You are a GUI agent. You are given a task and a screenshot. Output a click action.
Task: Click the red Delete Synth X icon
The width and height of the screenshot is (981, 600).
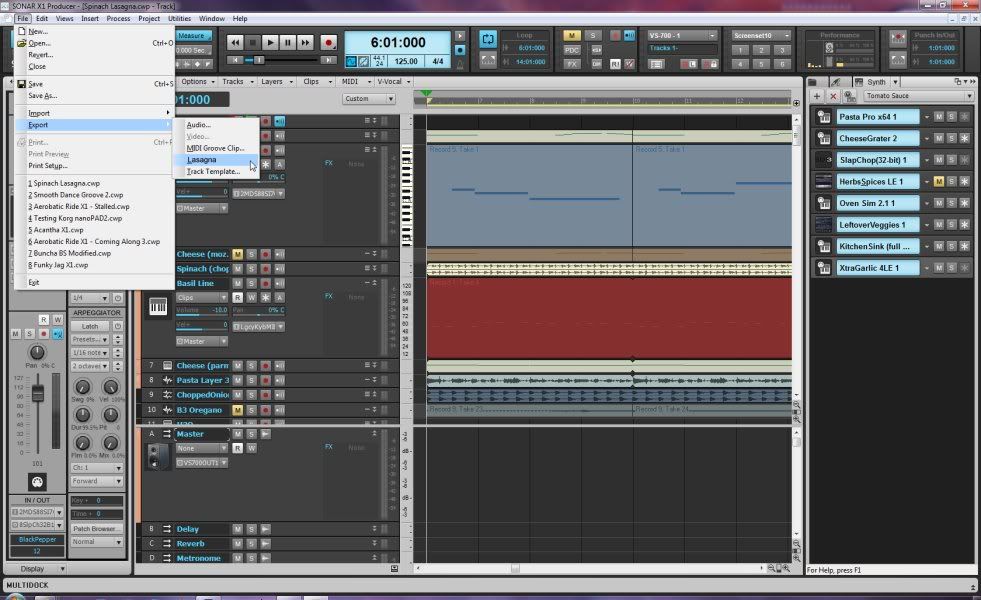click(833, 96)
